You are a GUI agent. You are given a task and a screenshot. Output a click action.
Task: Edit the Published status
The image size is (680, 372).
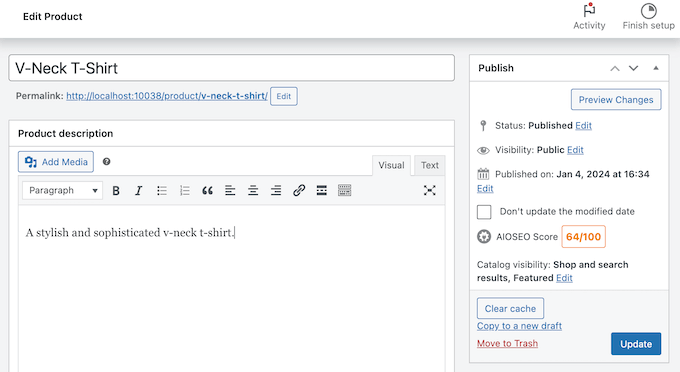pyautogui.click(x=583, y=126)
